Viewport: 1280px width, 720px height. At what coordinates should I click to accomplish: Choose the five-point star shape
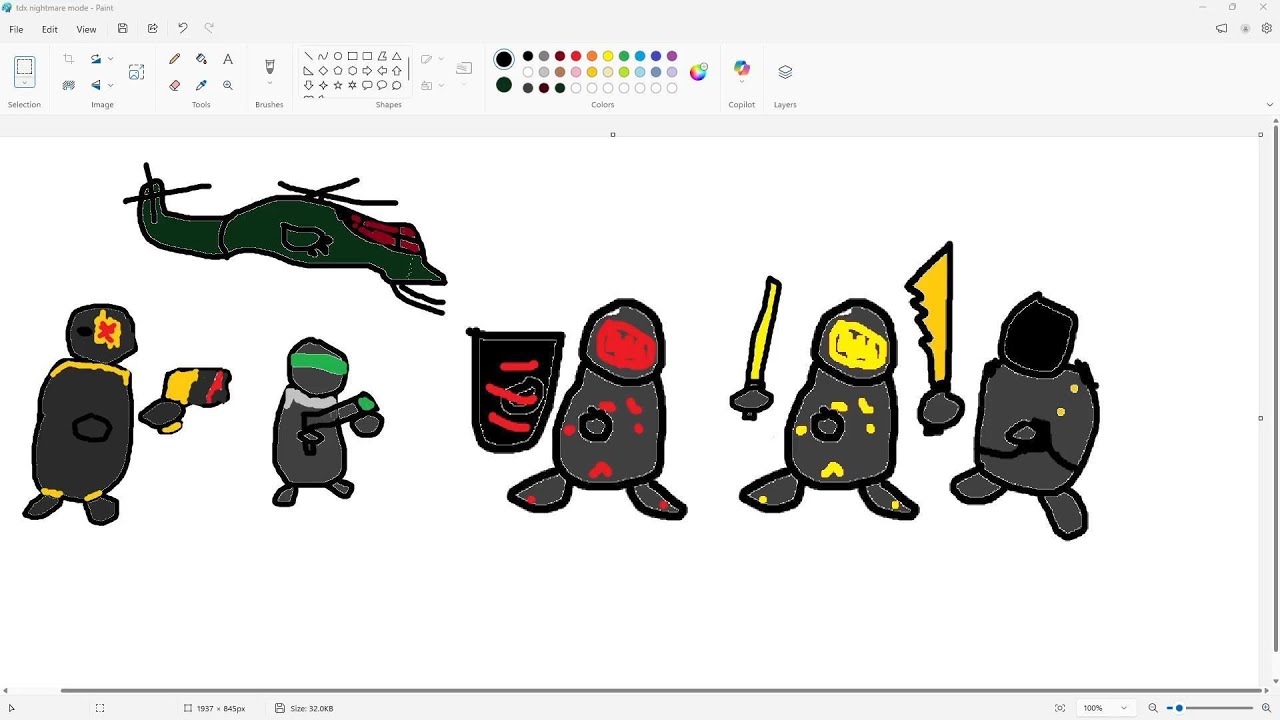pyautogui.click(x=338, y=86)
